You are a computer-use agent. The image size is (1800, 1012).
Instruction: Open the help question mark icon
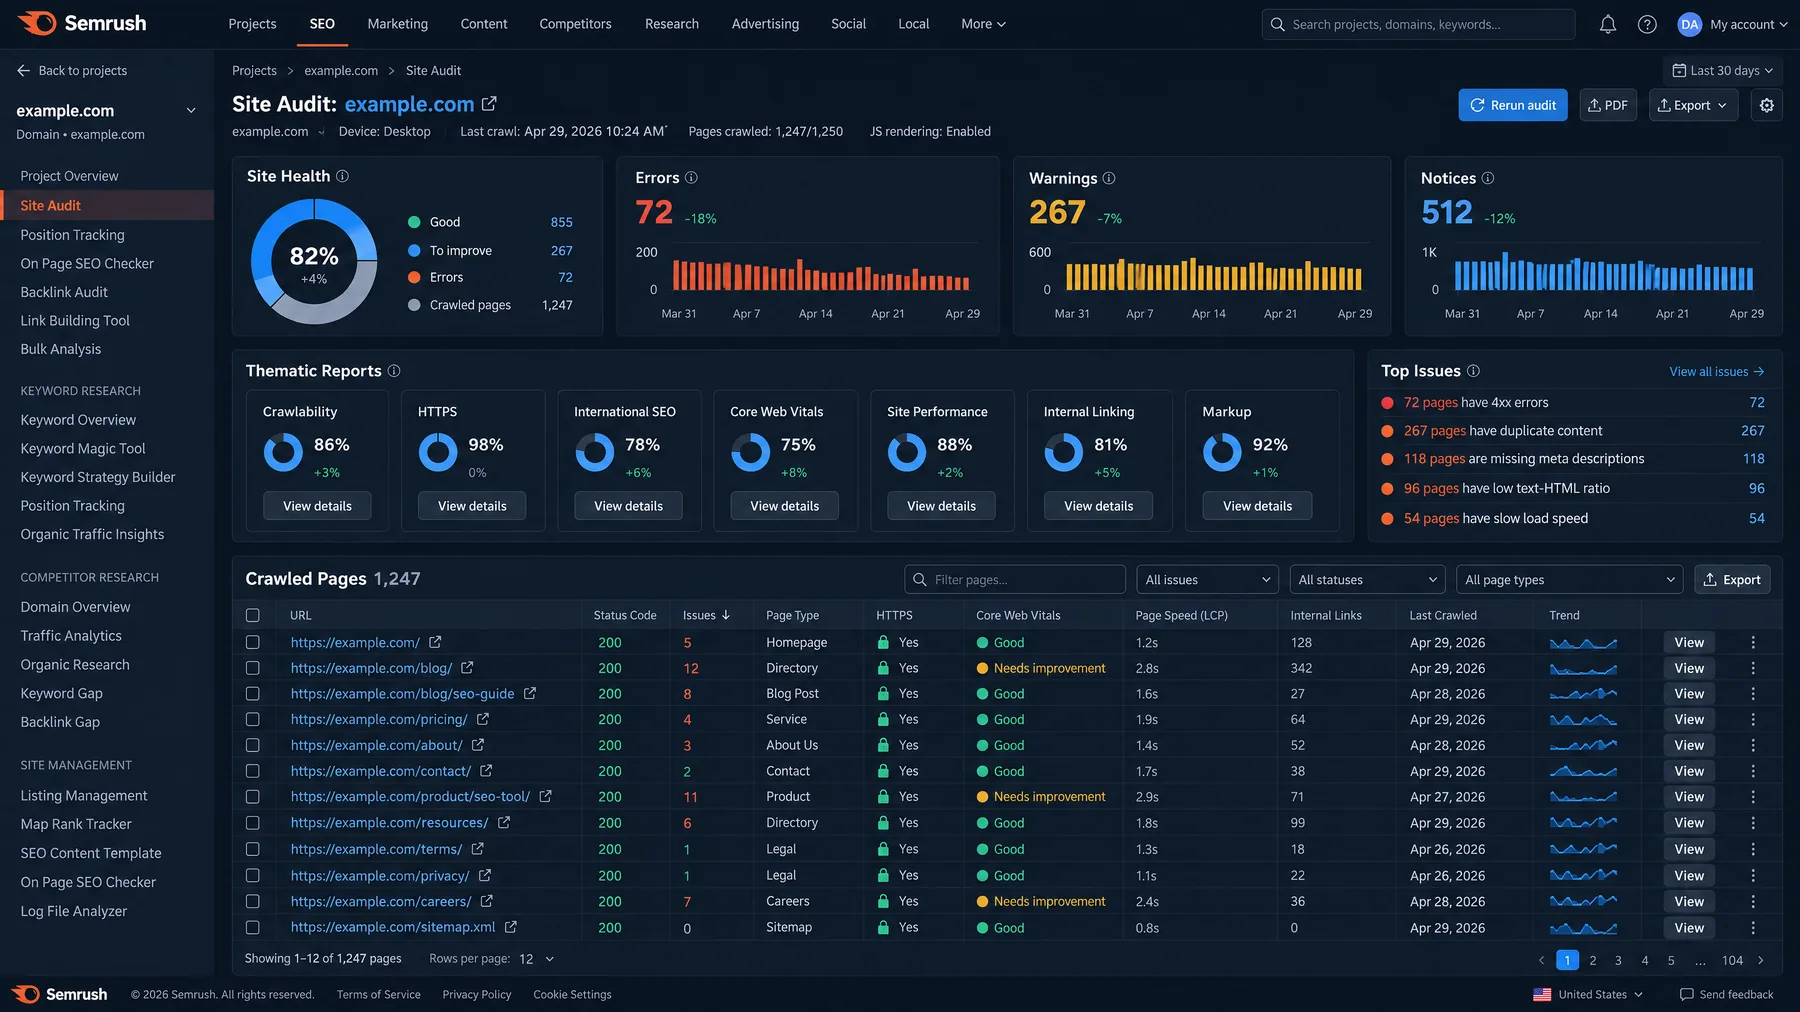click(1647, 24)
